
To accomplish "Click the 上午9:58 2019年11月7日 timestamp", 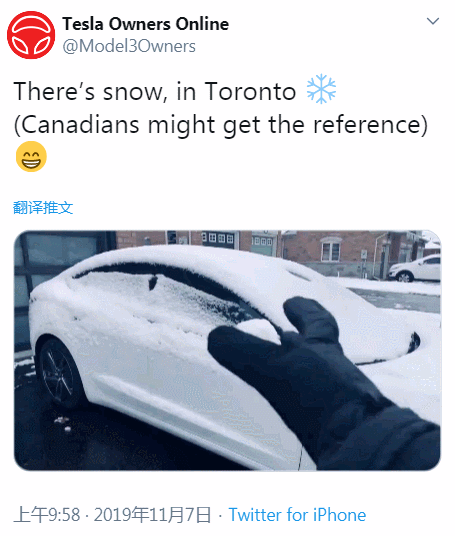I will [112, 515].
